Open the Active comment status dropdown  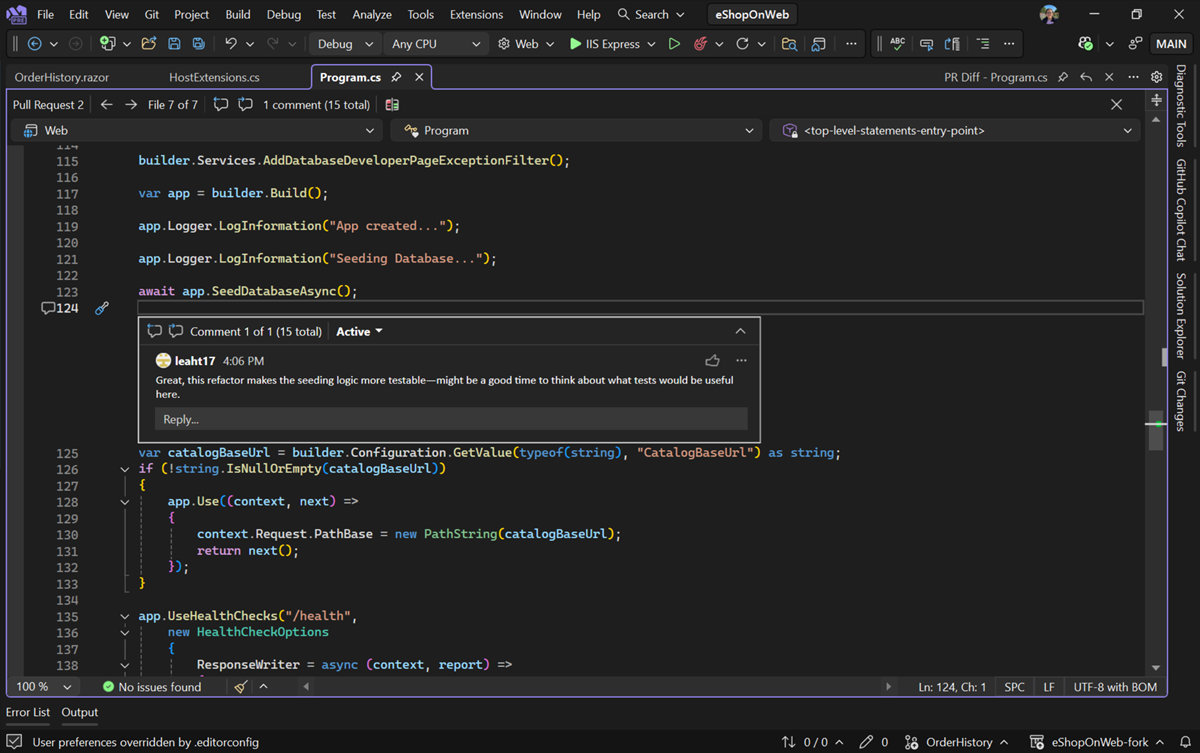point(358,331)
